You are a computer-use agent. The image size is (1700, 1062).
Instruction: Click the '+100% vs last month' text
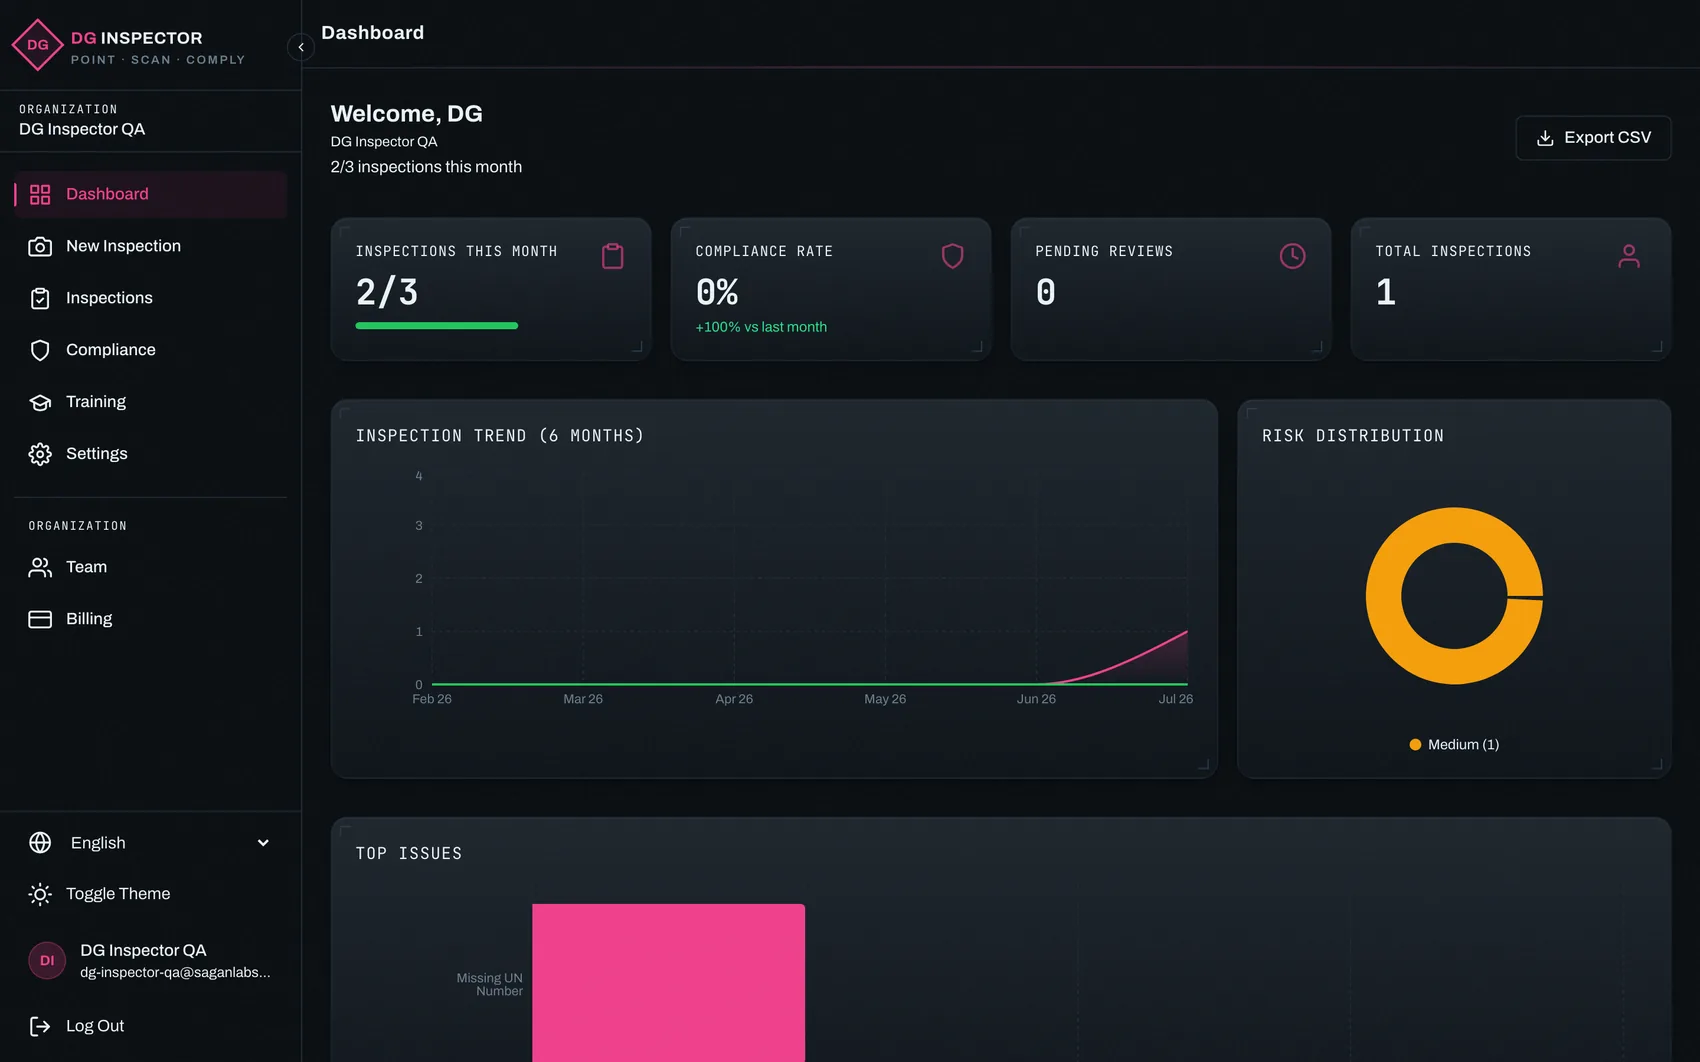coord(761,327)
